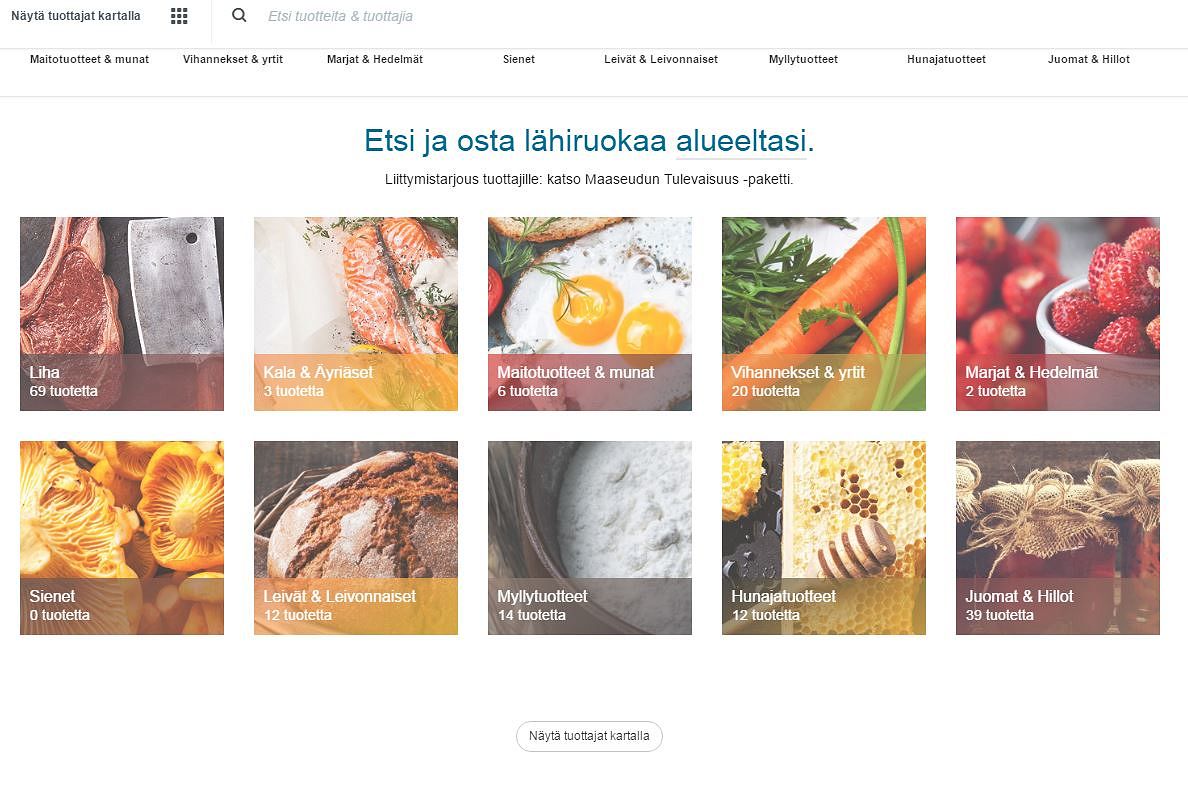Open the Vihannekset & yrtit carrot tile
The width and height of the screenshot is (1188, 808).
click(824, 314)
